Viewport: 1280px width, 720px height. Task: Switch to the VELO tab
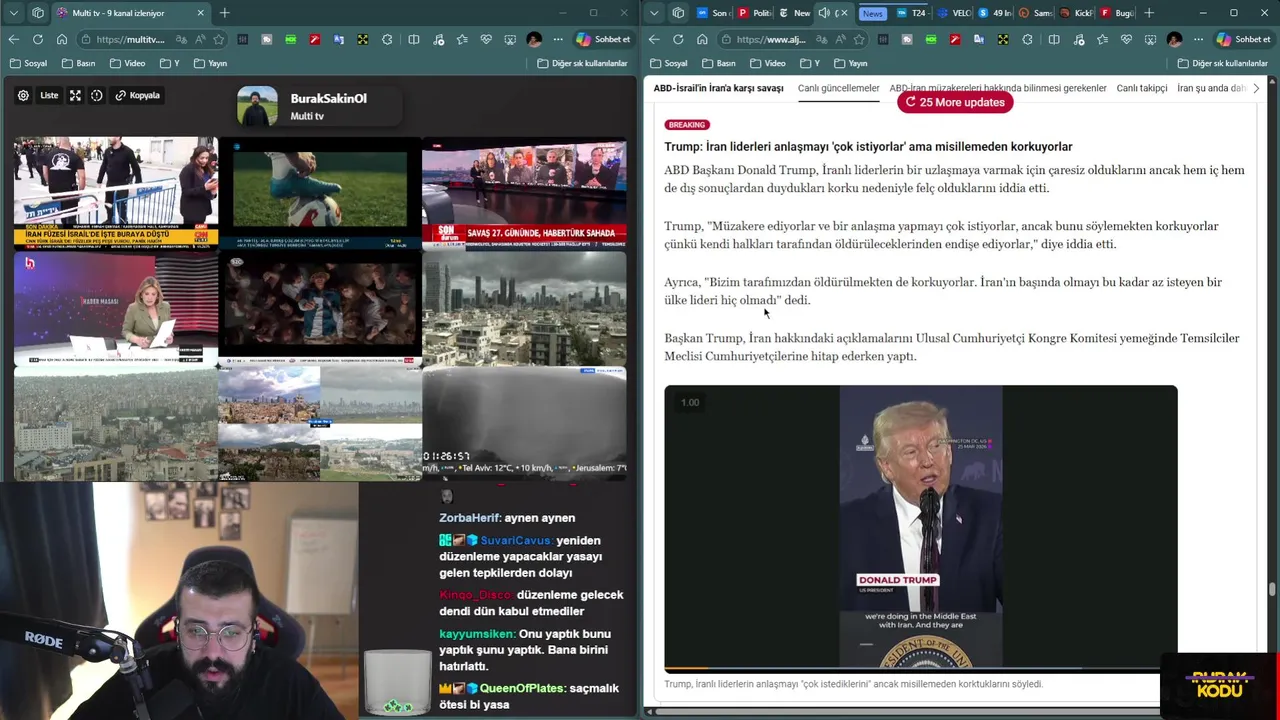click(x=954, y=13)
